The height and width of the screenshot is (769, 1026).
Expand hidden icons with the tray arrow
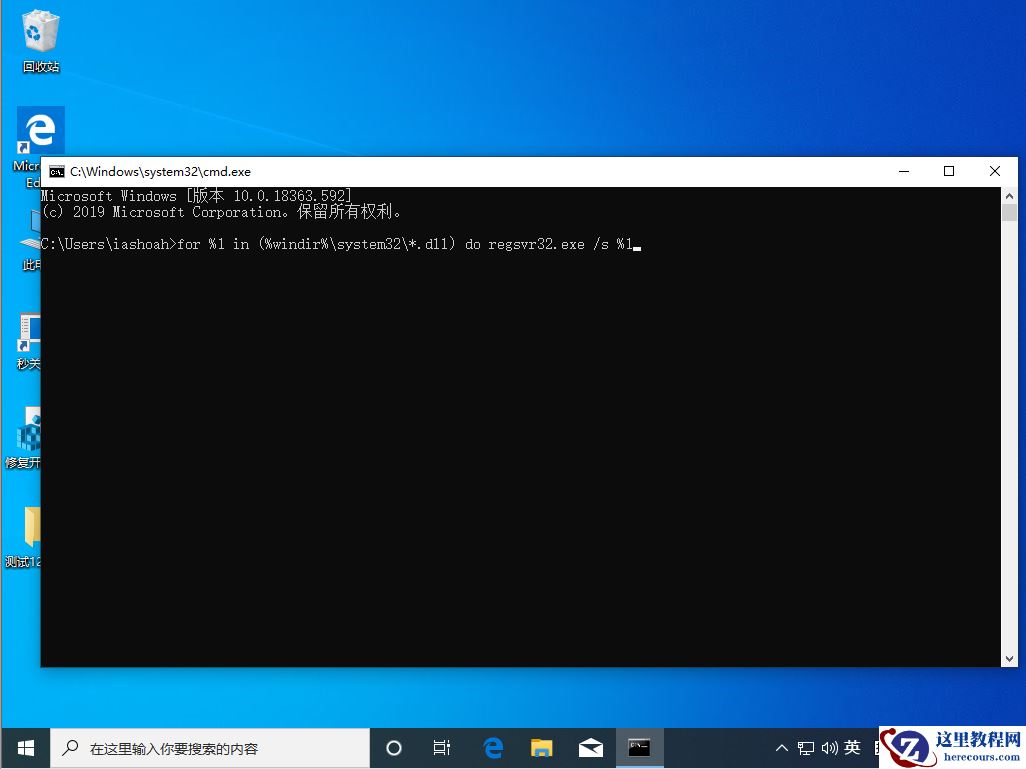[x=781, y=747]
